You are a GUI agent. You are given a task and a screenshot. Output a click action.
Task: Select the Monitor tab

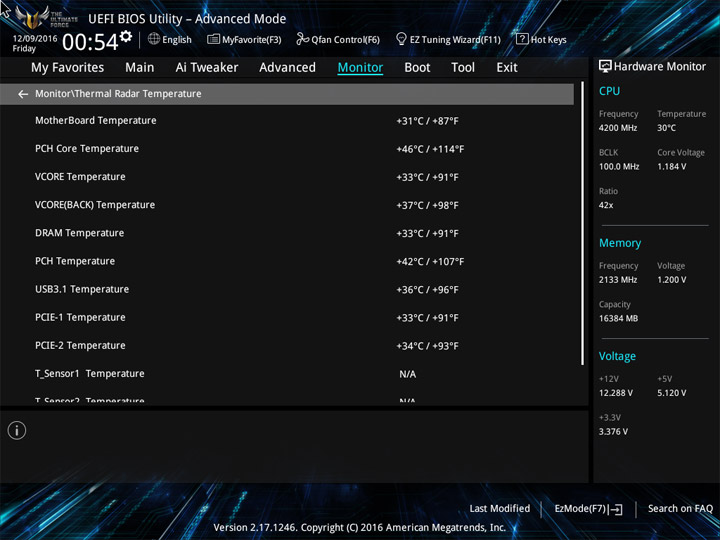tap(360, 68)
